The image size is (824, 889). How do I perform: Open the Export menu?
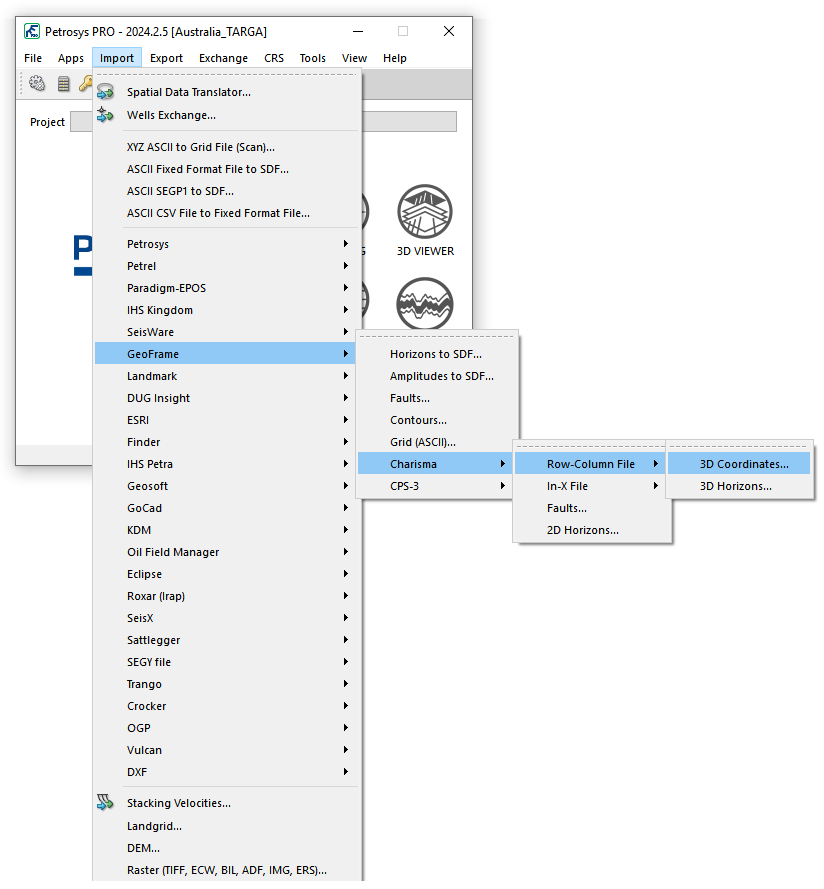166,58
